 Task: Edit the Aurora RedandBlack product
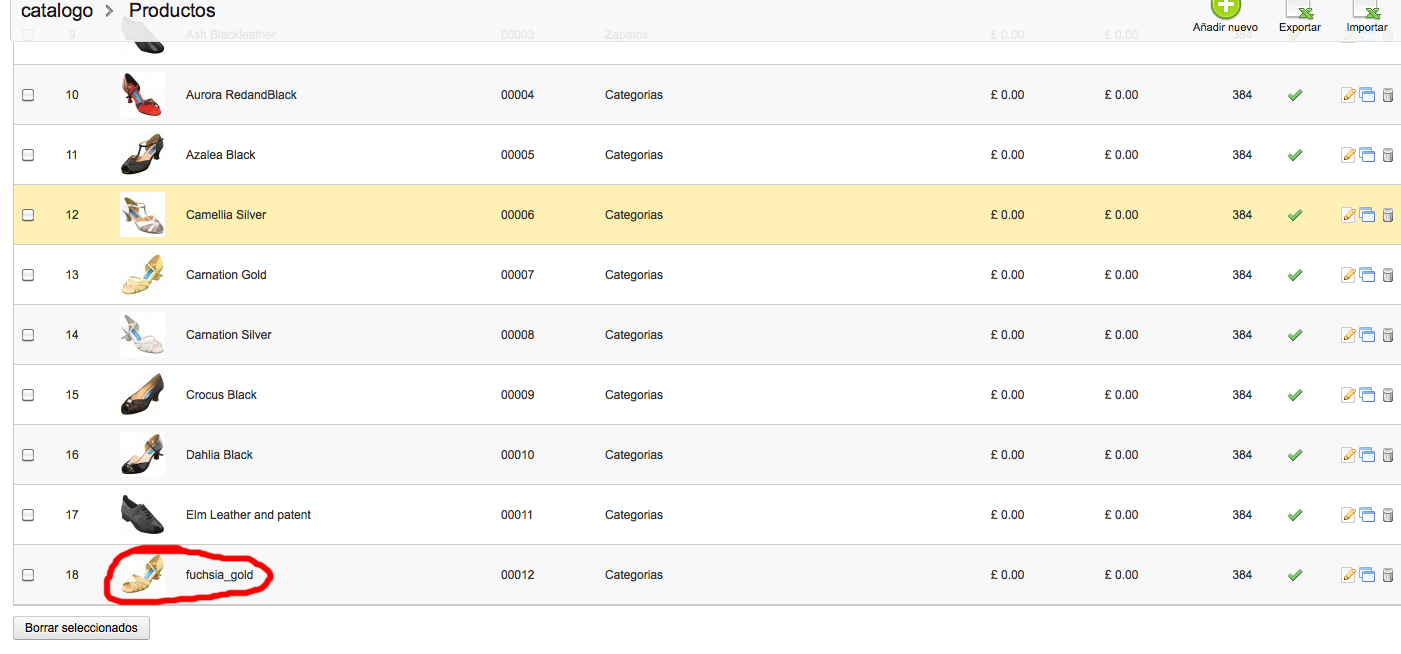click(1348, 95)
